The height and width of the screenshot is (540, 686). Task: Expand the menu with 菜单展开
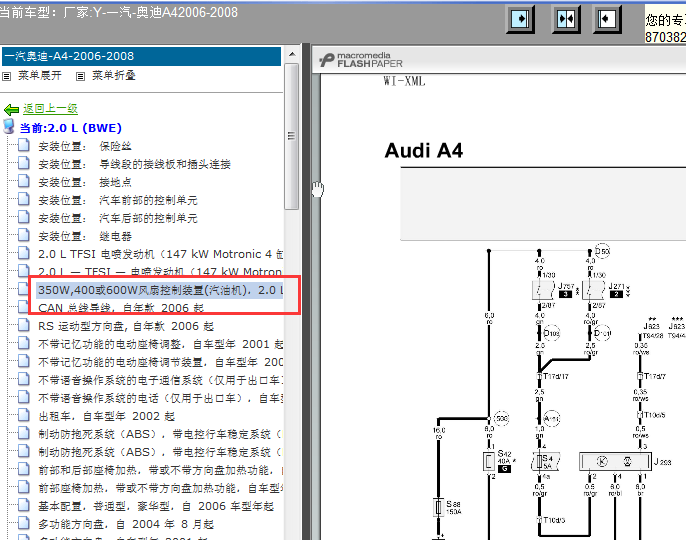(39, 76)
